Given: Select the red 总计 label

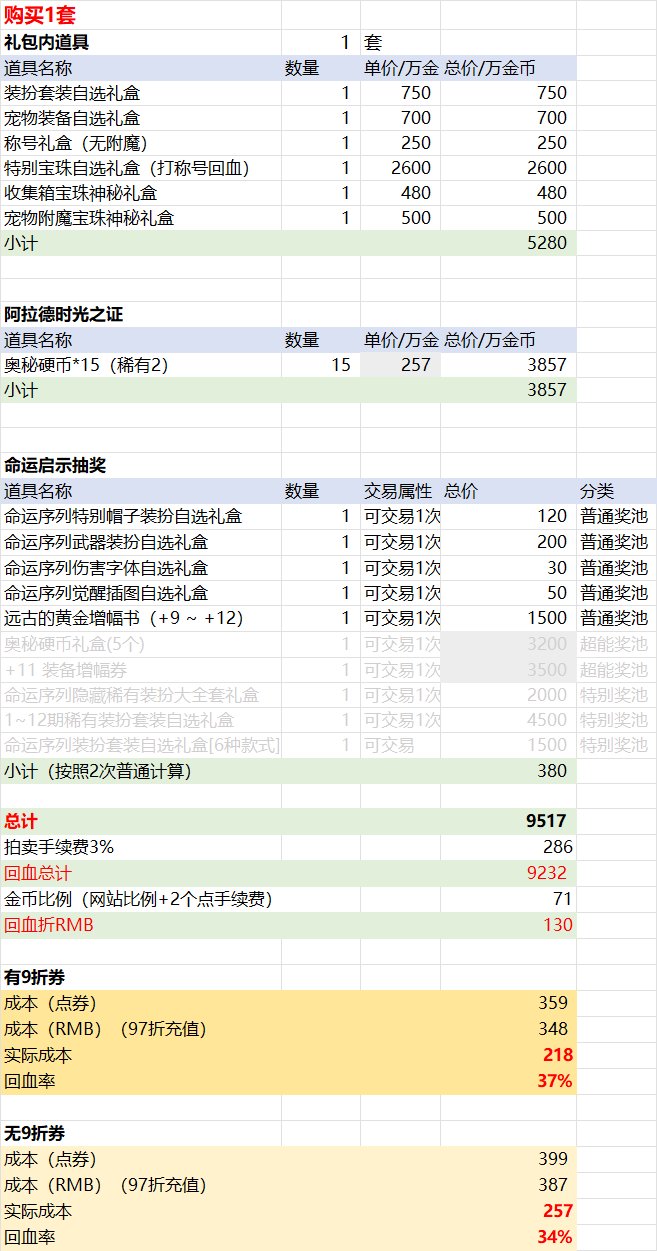Looking at the screenshot, I should point(21,821).
